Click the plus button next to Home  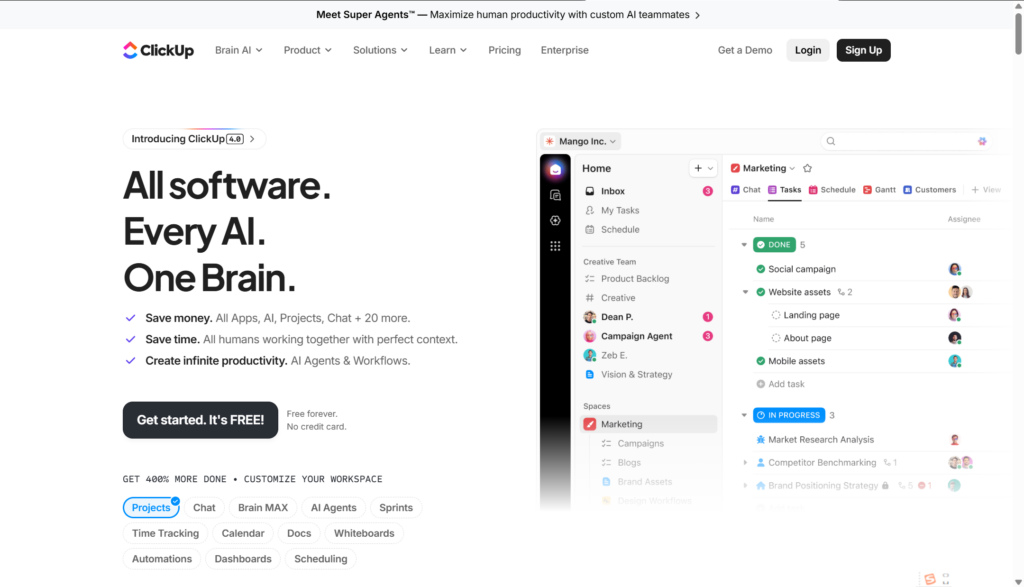tap(698, 168)
